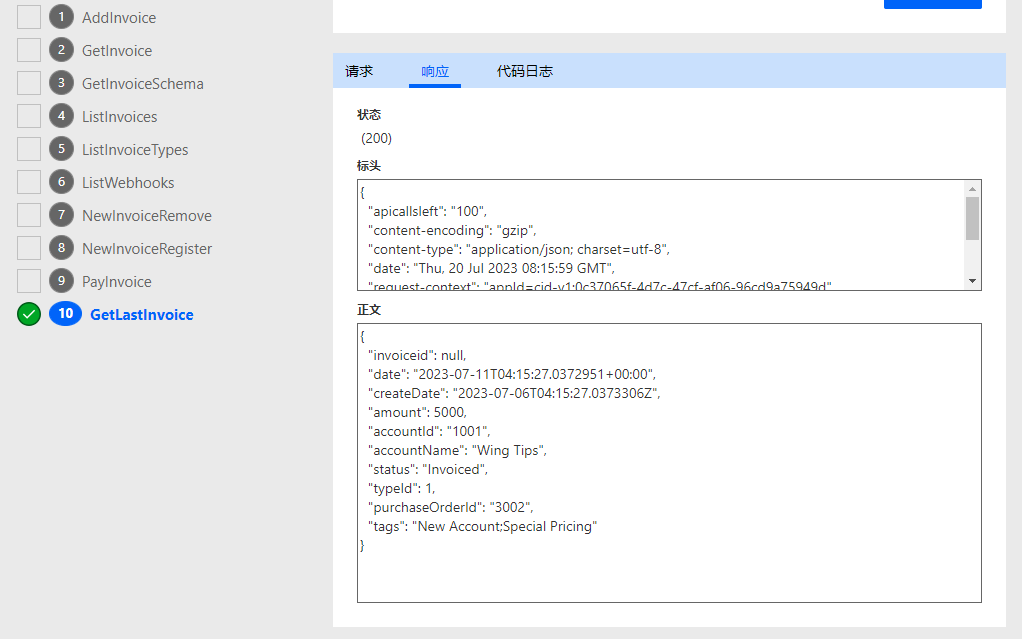
Task: Open the NewInvoiceRemove operation
Action: tap(147, 216)
